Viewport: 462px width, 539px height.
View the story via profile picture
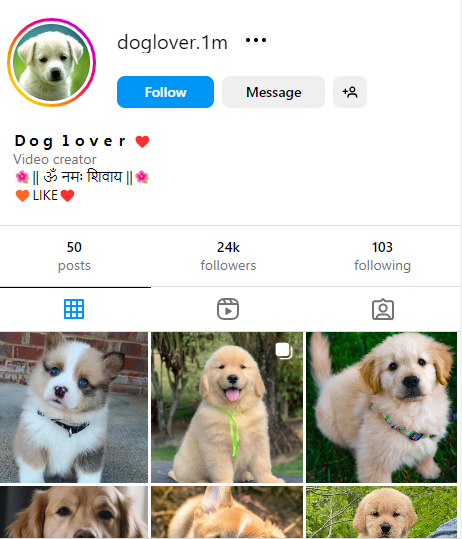52,62
